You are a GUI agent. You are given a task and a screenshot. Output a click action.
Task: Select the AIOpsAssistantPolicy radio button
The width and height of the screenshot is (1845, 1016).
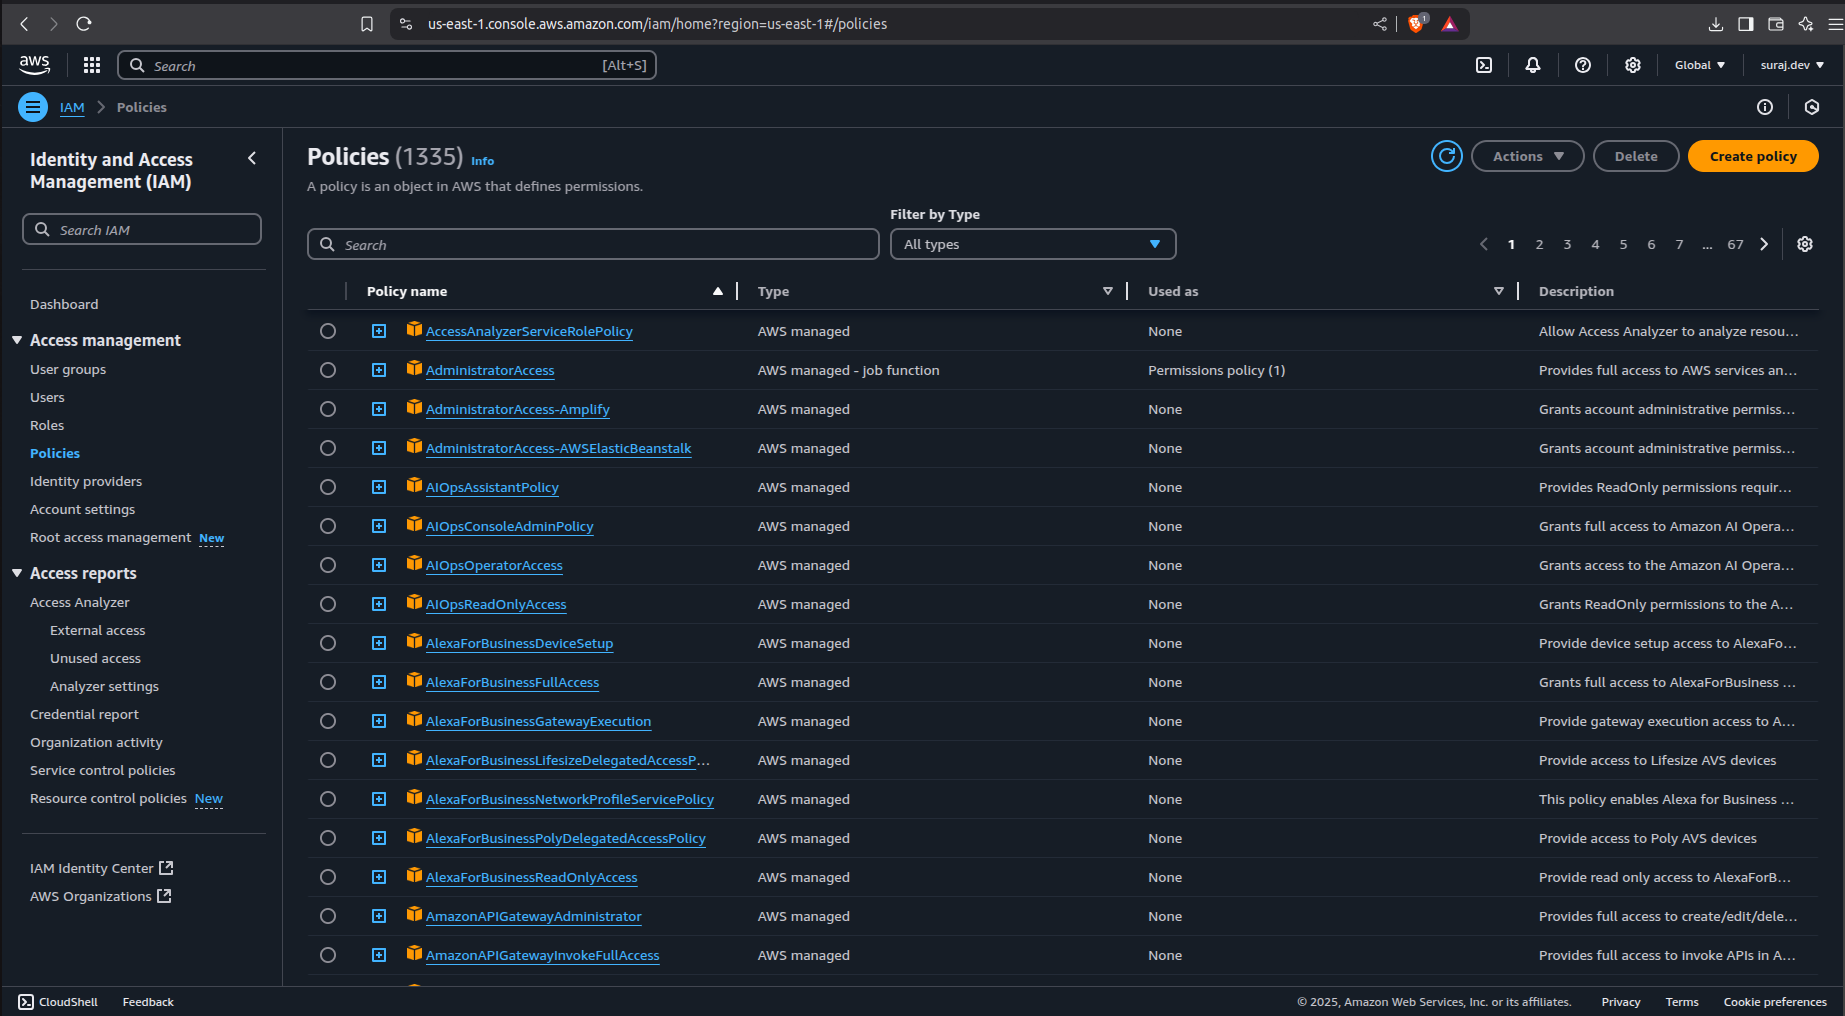click(328, 487)
